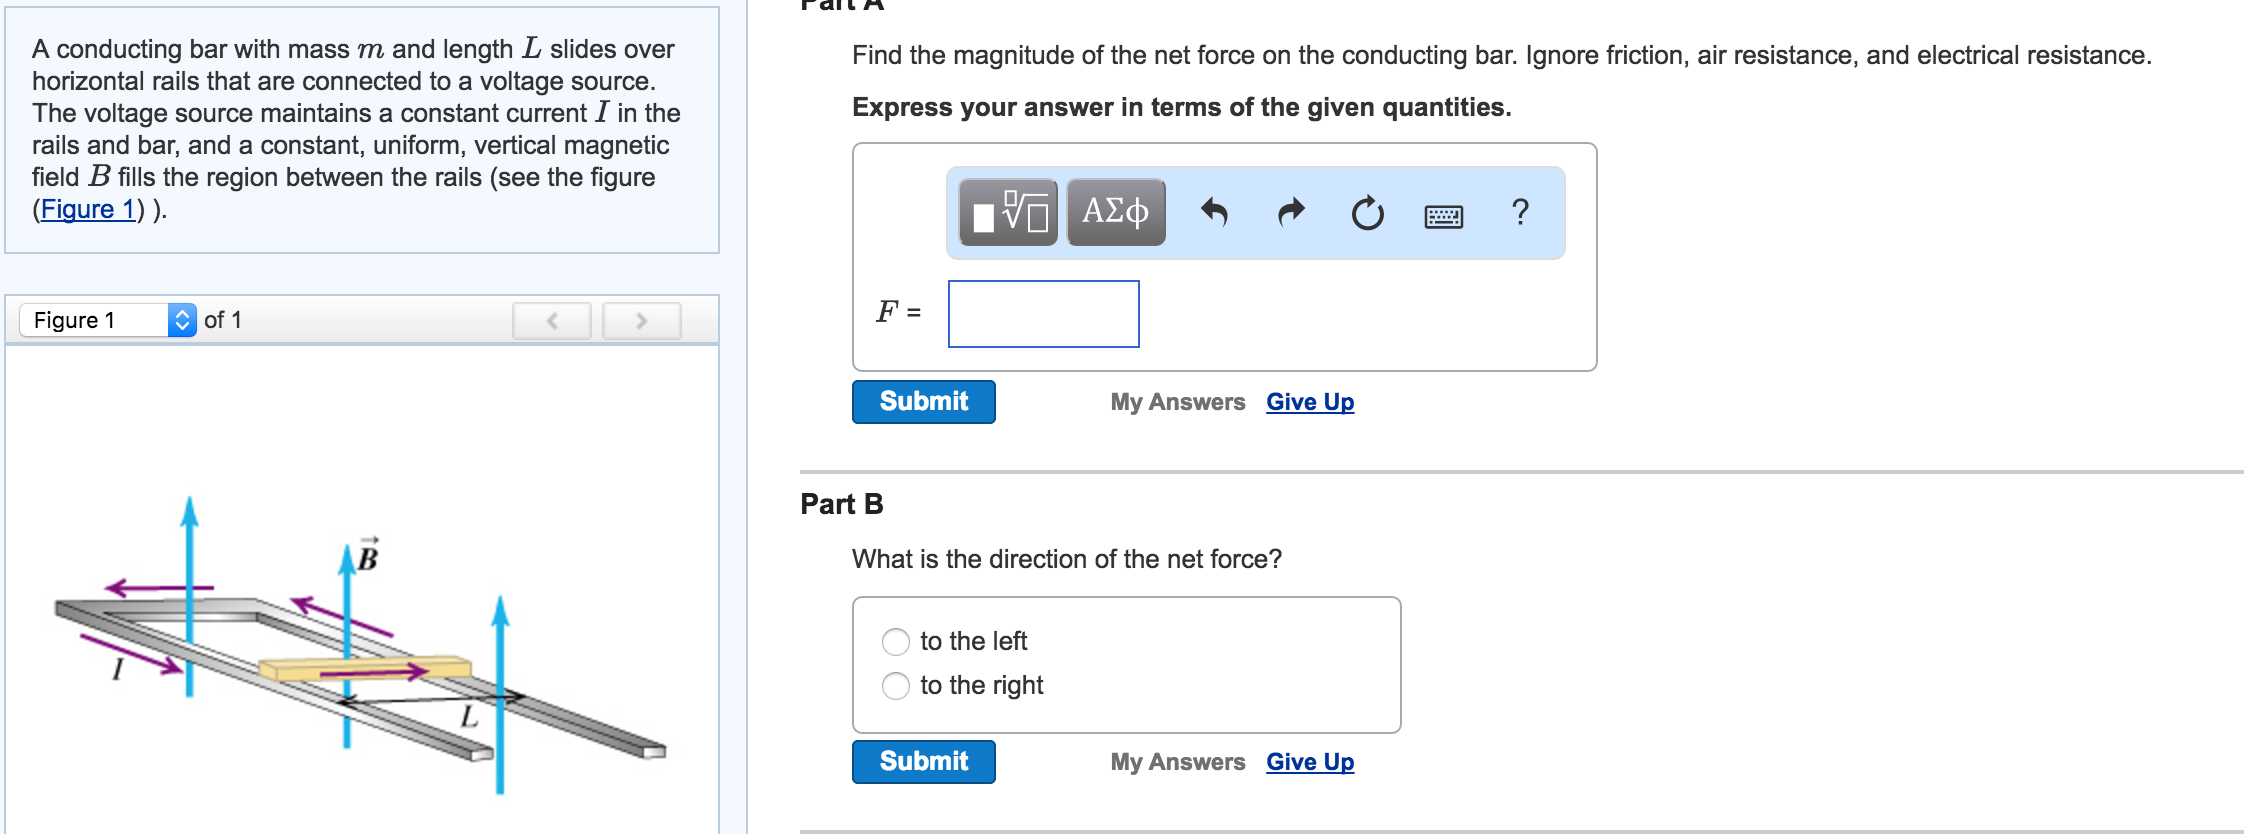Click inside the F answer input box

[x=1043, y=314]
